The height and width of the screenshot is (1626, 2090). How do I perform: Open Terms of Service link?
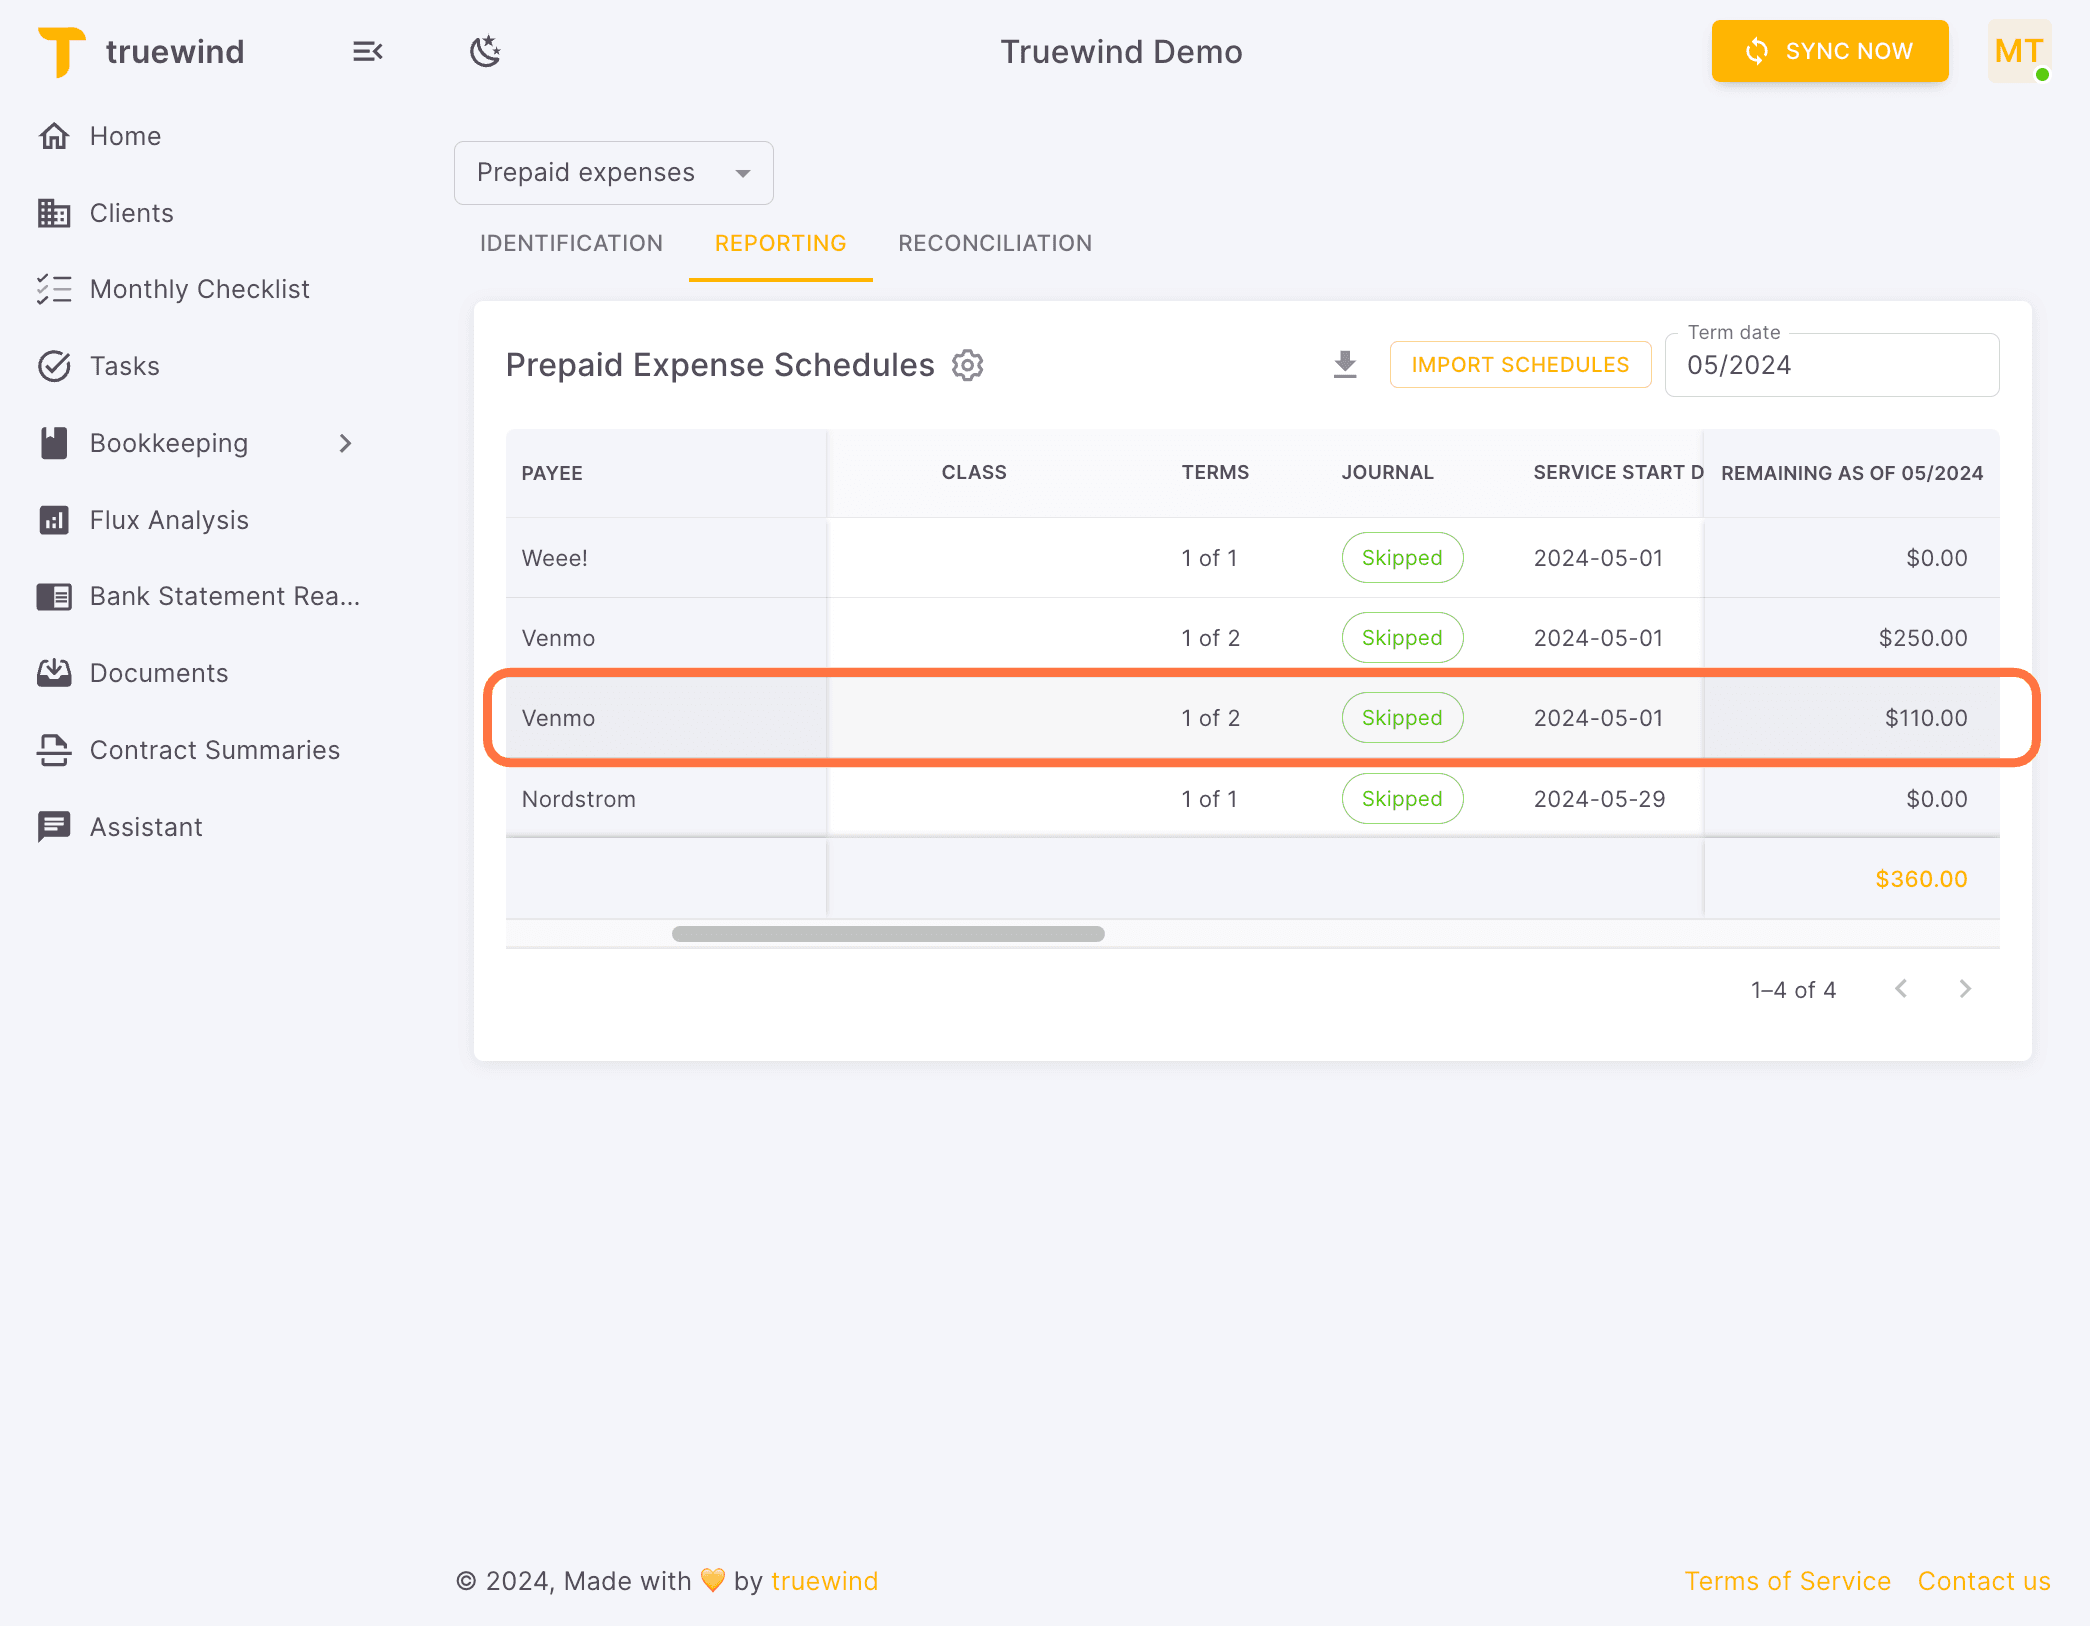(1788, 1581)
